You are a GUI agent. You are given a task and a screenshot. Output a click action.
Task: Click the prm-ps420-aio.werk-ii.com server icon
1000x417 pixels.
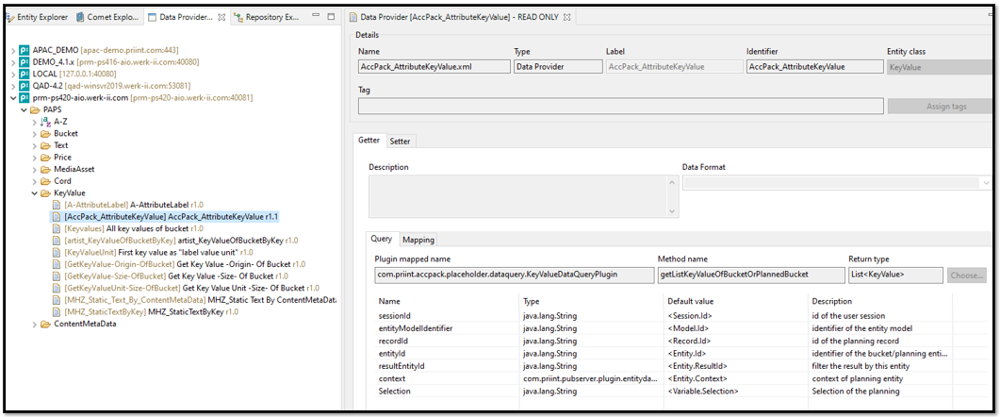[x=24, y=98]
